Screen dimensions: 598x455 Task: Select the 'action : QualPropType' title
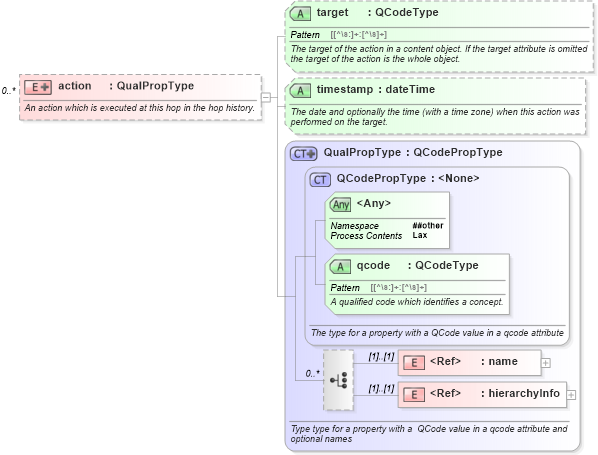pyautogui.click(x=126, y=86)
